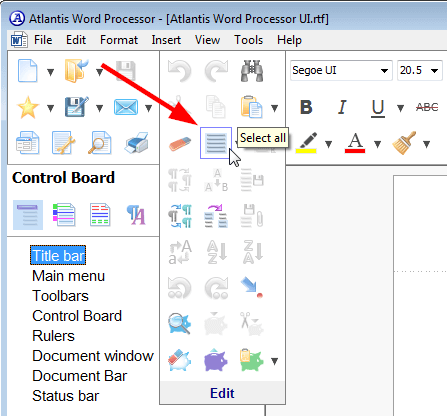This screenshot has width=447, height=416.
Task: Toggle Italic formatting
Action: 342,107
